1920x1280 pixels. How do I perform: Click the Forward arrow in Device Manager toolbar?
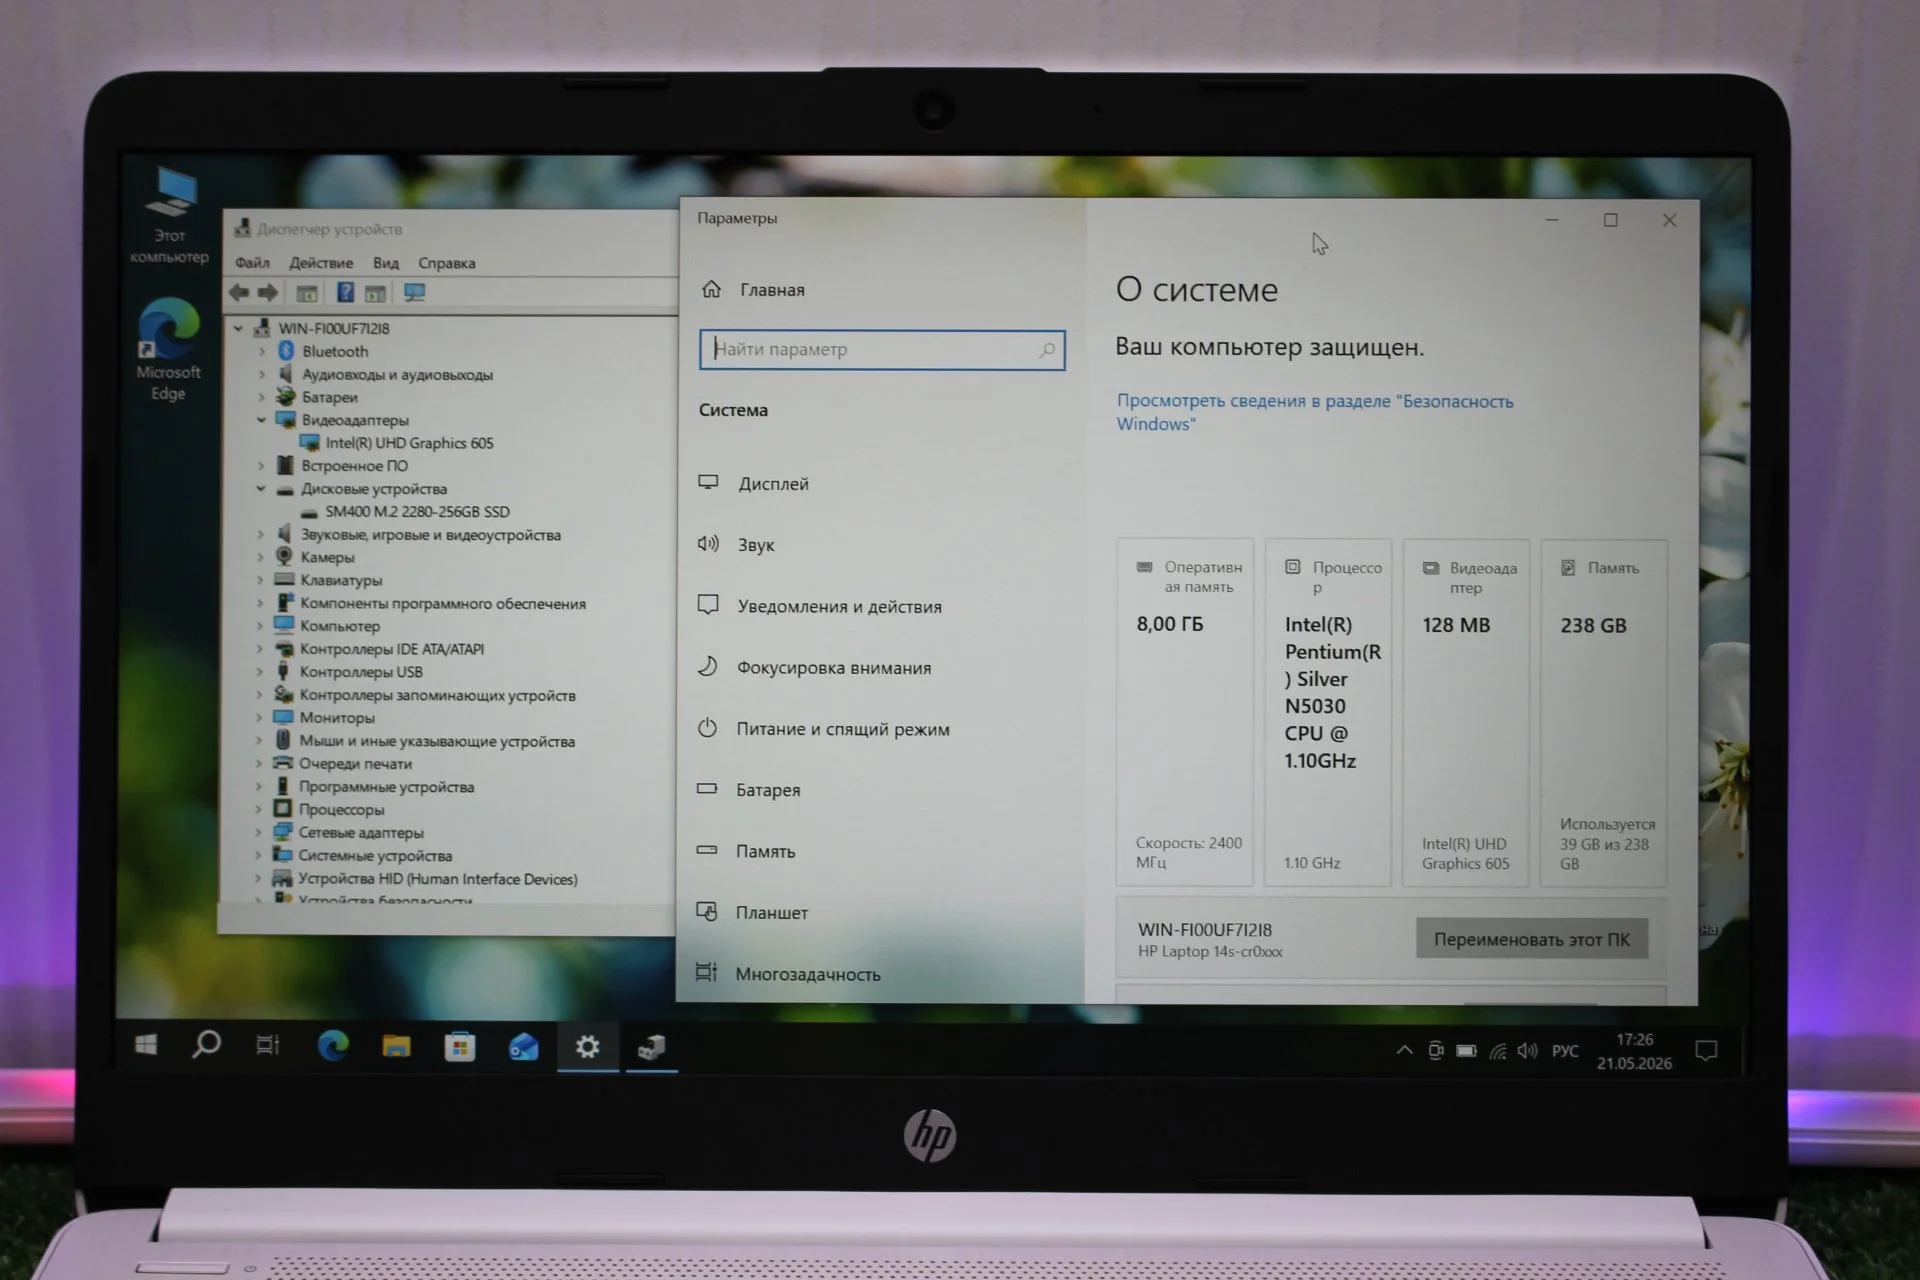(x=267, y=293)
